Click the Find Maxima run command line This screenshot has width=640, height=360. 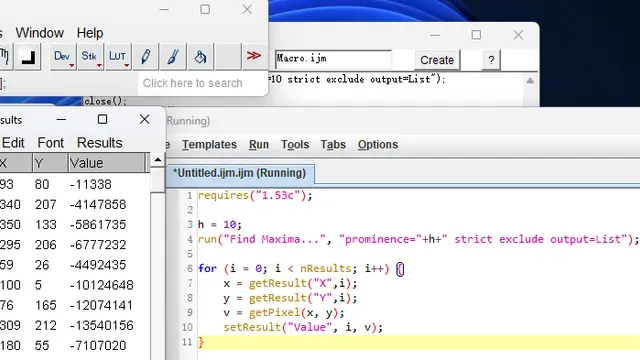(418, 239)
